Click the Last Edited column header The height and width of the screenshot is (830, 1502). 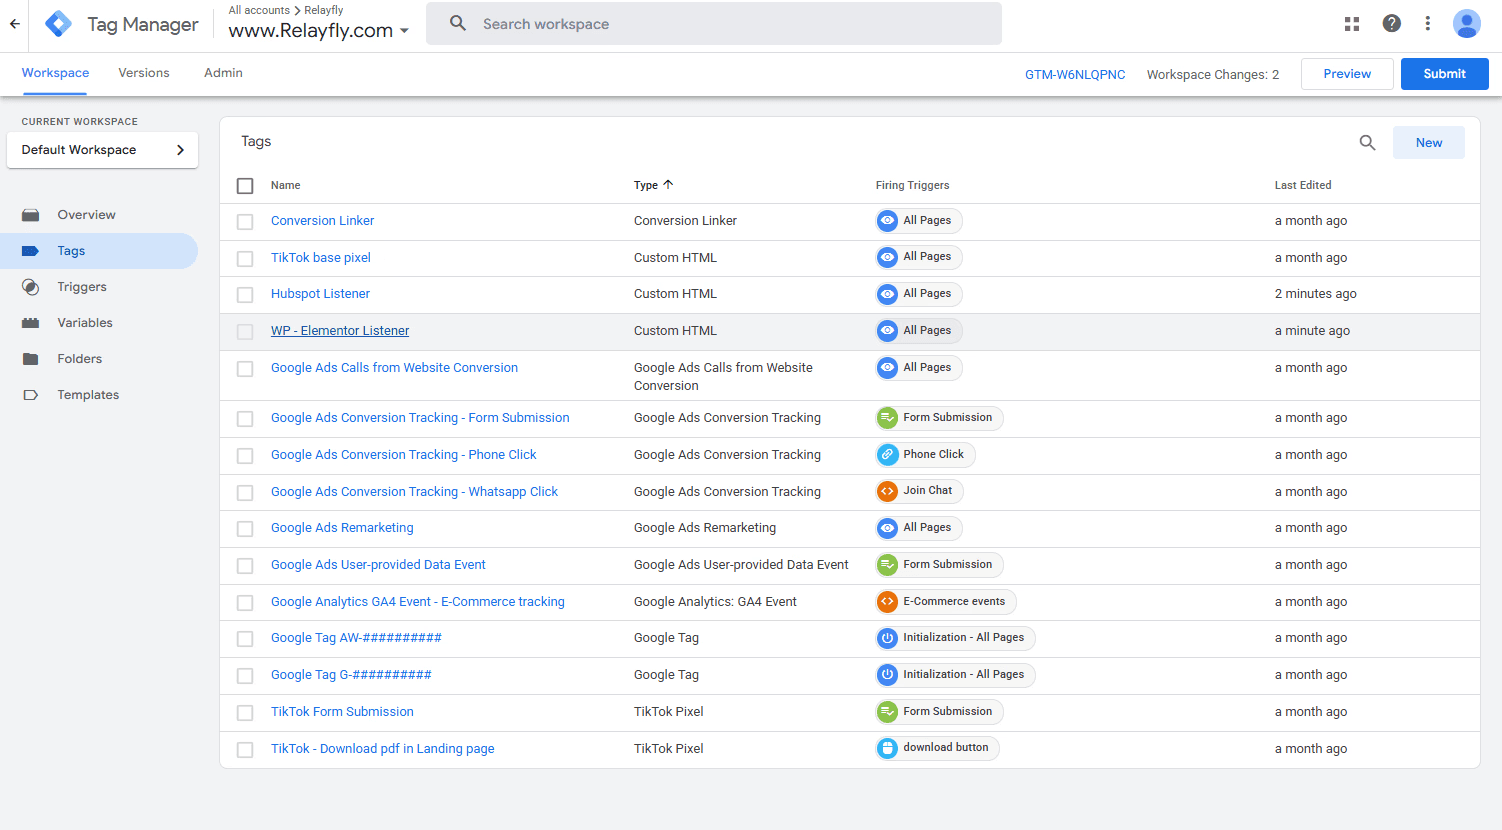[1303, 185]
